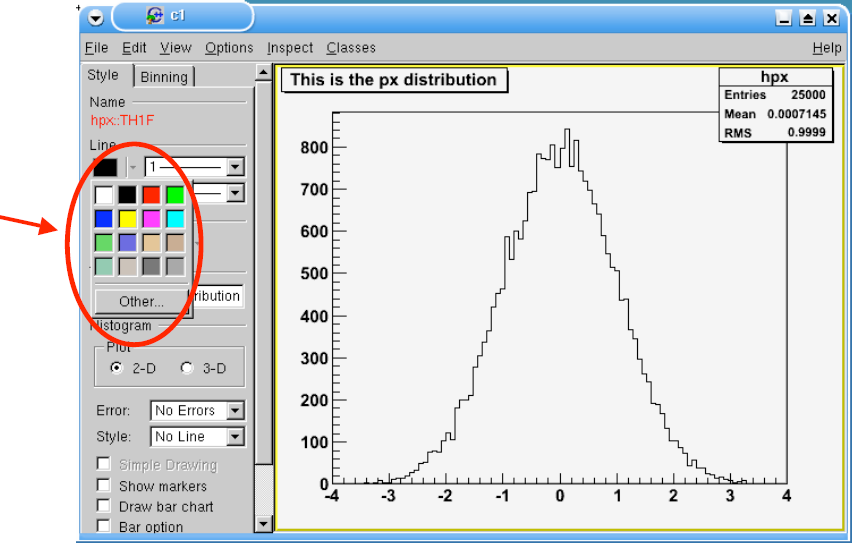Pick the light tan swatch
853x549 pixels.
[x=151, y=243]
